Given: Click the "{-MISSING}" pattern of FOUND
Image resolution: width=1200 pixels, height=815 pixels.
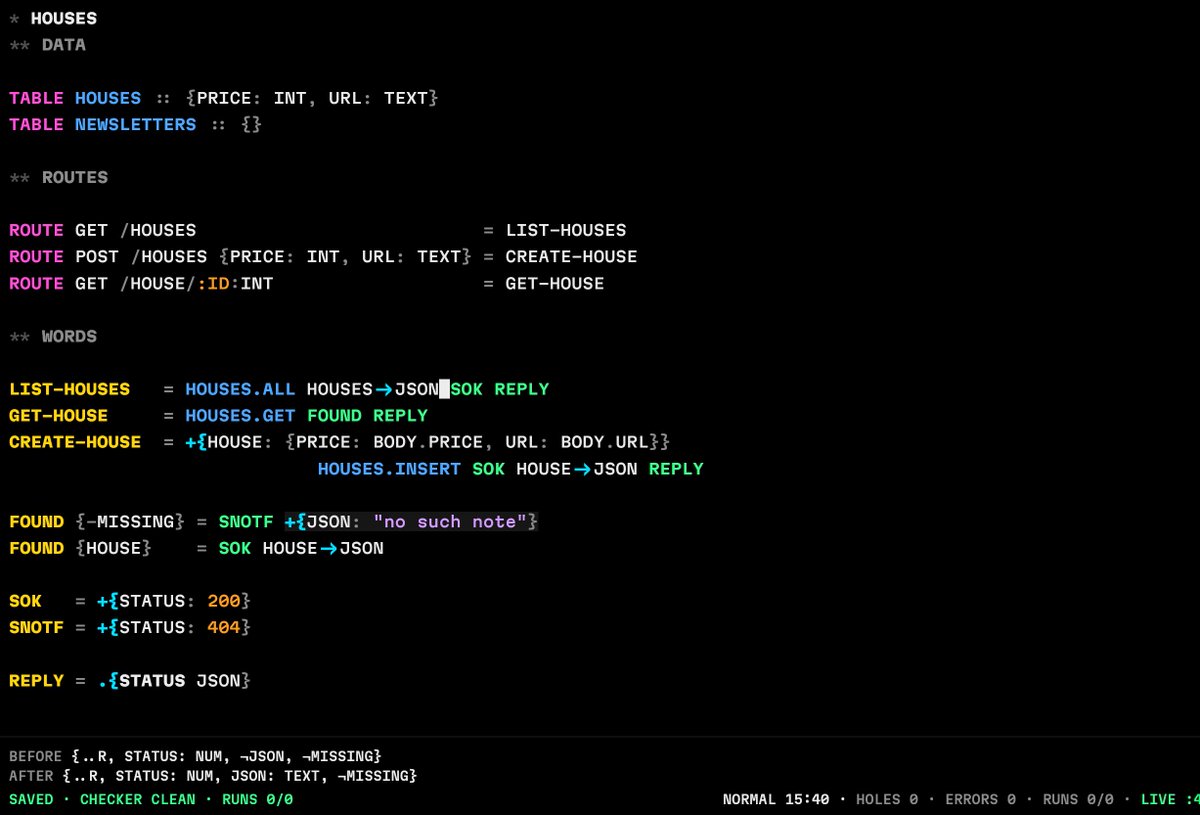Looking at the screenshot, I should click(130, 521).
